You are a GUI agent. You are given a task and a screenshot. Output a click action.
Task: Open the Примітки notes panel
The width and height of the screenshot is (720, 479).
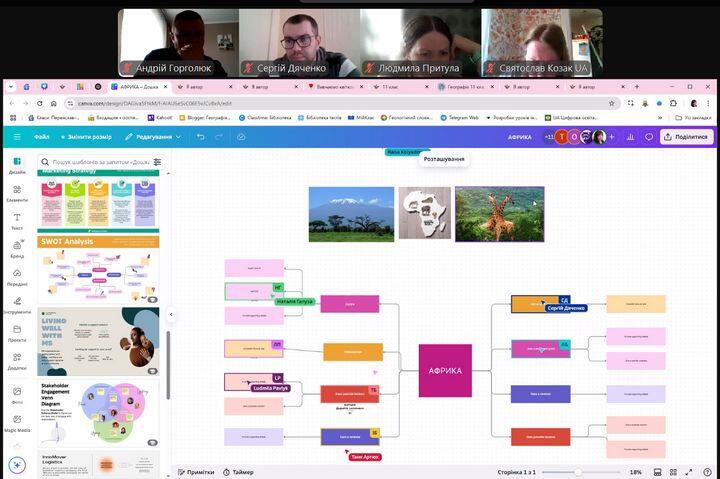(x=196, y=472)
